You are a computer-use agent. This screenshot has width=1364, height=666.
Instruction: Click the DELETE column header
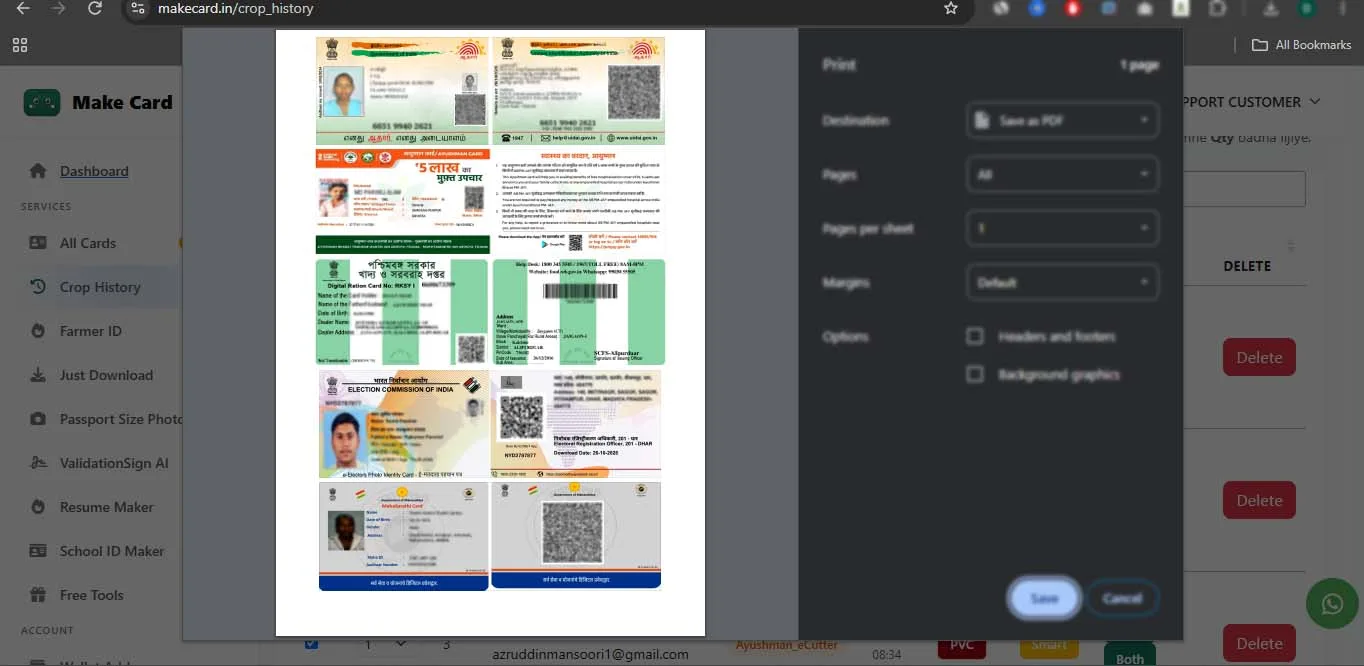(1247, 266)
